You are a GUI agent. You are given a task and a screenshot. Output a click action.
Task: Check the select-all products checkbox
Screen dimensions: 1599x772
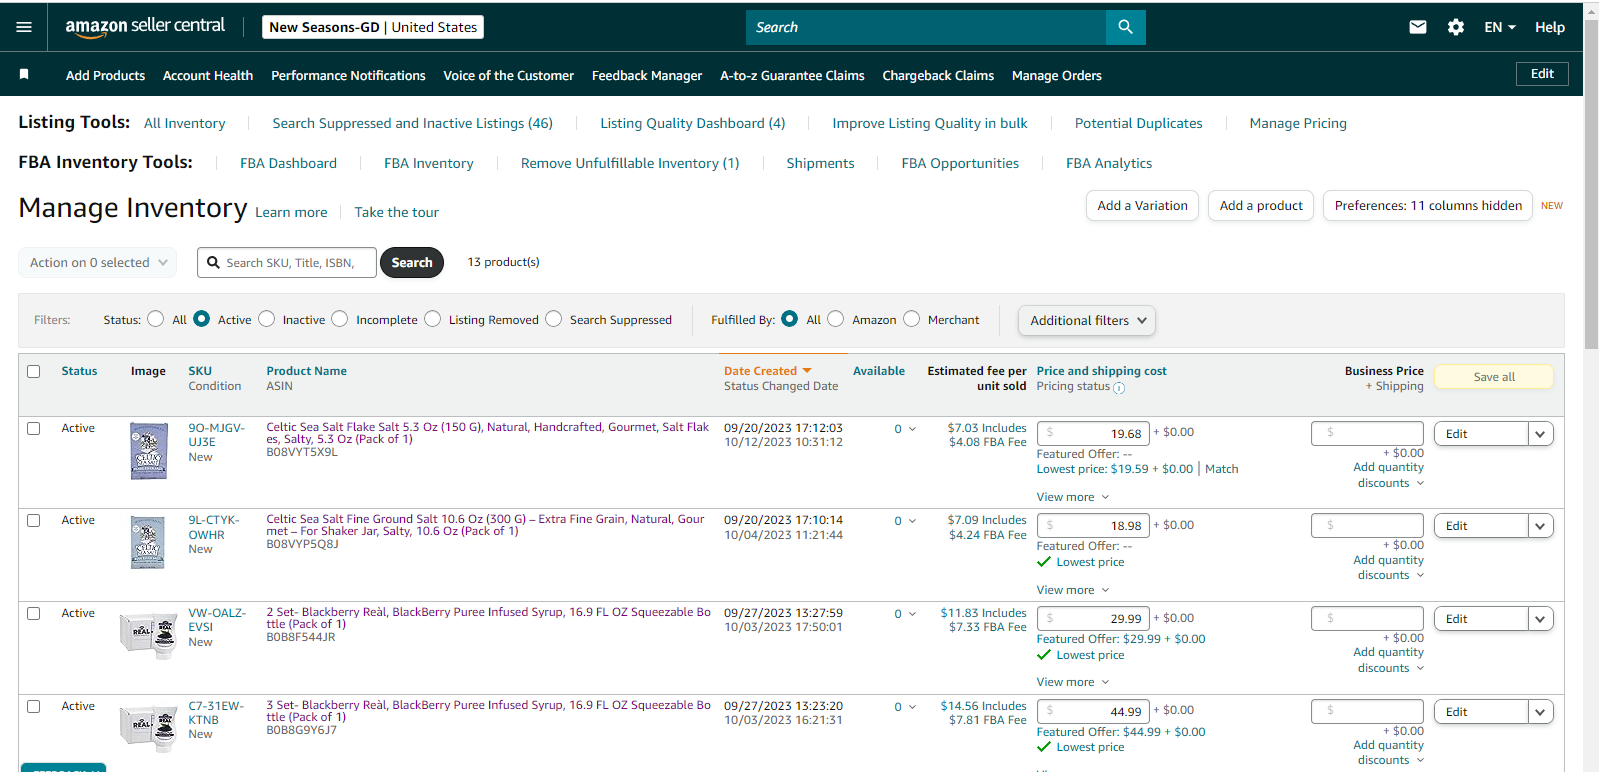point(34,371)
